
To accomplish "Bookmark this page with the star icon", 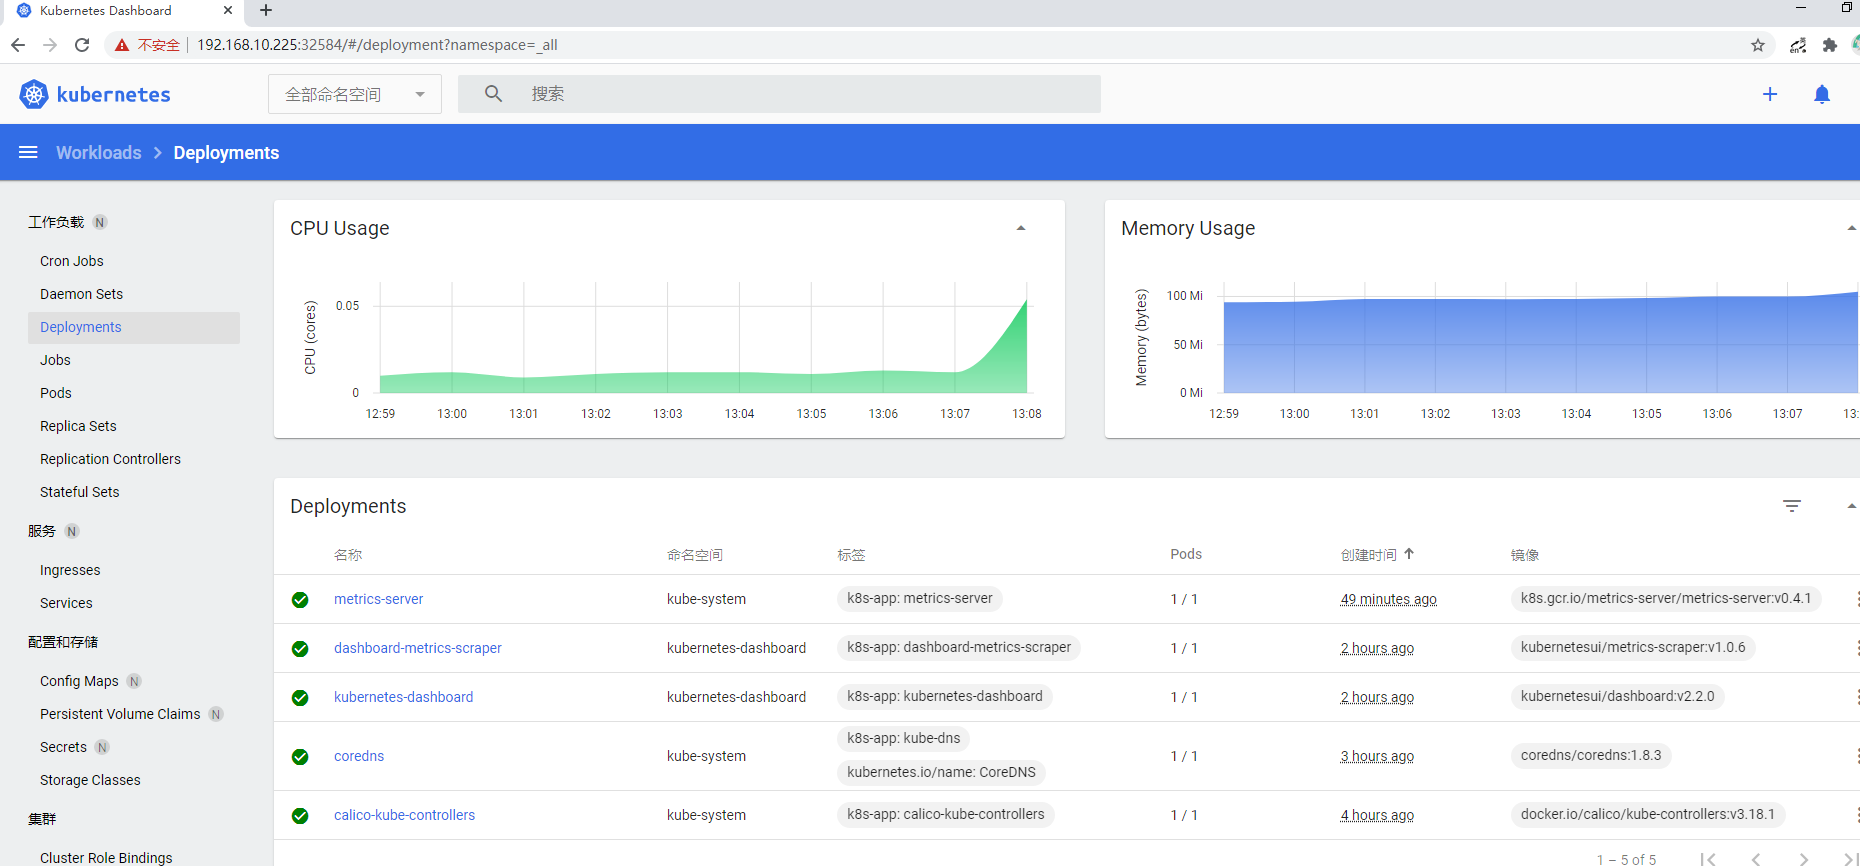I will pyautogui.click(x=1758, y=45).
